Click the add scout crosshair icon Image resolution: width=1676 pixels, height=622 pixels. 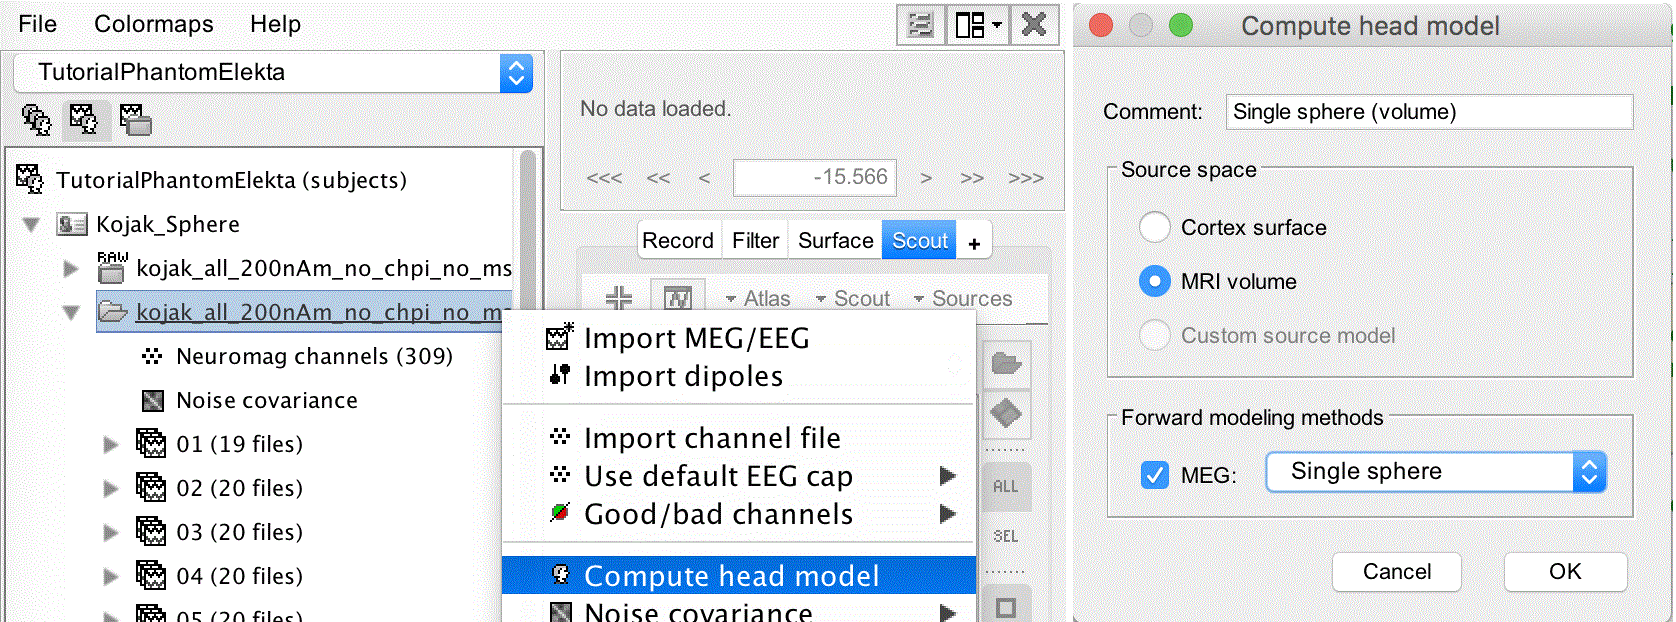pyautogui.click(x=619, y=298)
